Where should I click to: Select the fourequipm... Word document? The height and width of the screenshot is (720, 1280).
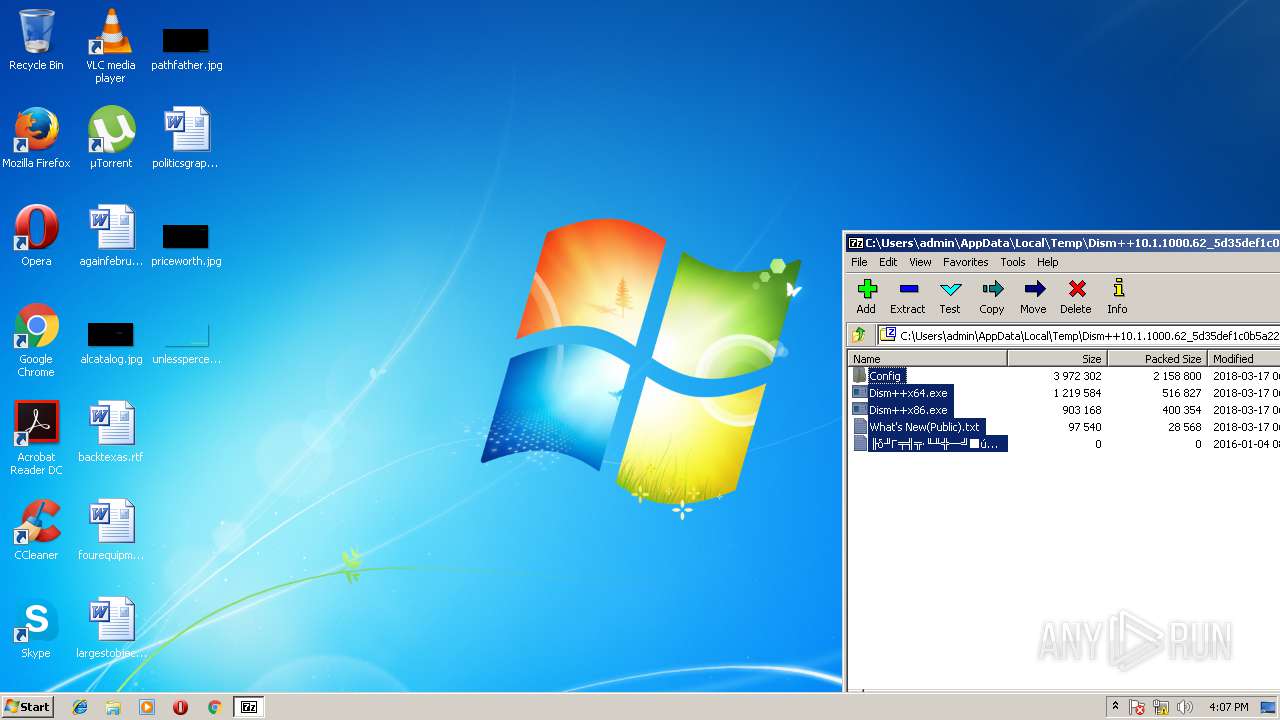coord(110,530)
